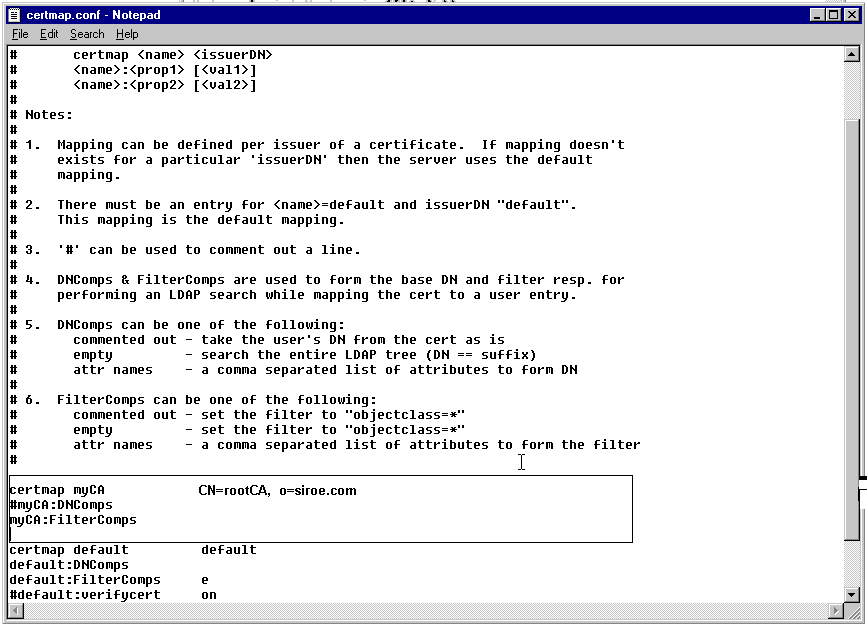The image size is (867, 625).
Task: Click 'This mapping is the default mapping.'
Action: click(201, 220)
